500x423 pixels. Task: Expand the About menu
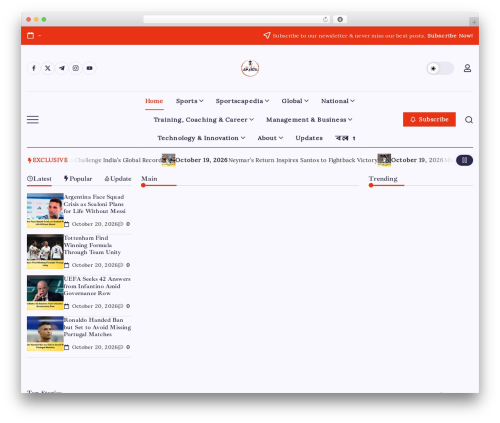270,138
